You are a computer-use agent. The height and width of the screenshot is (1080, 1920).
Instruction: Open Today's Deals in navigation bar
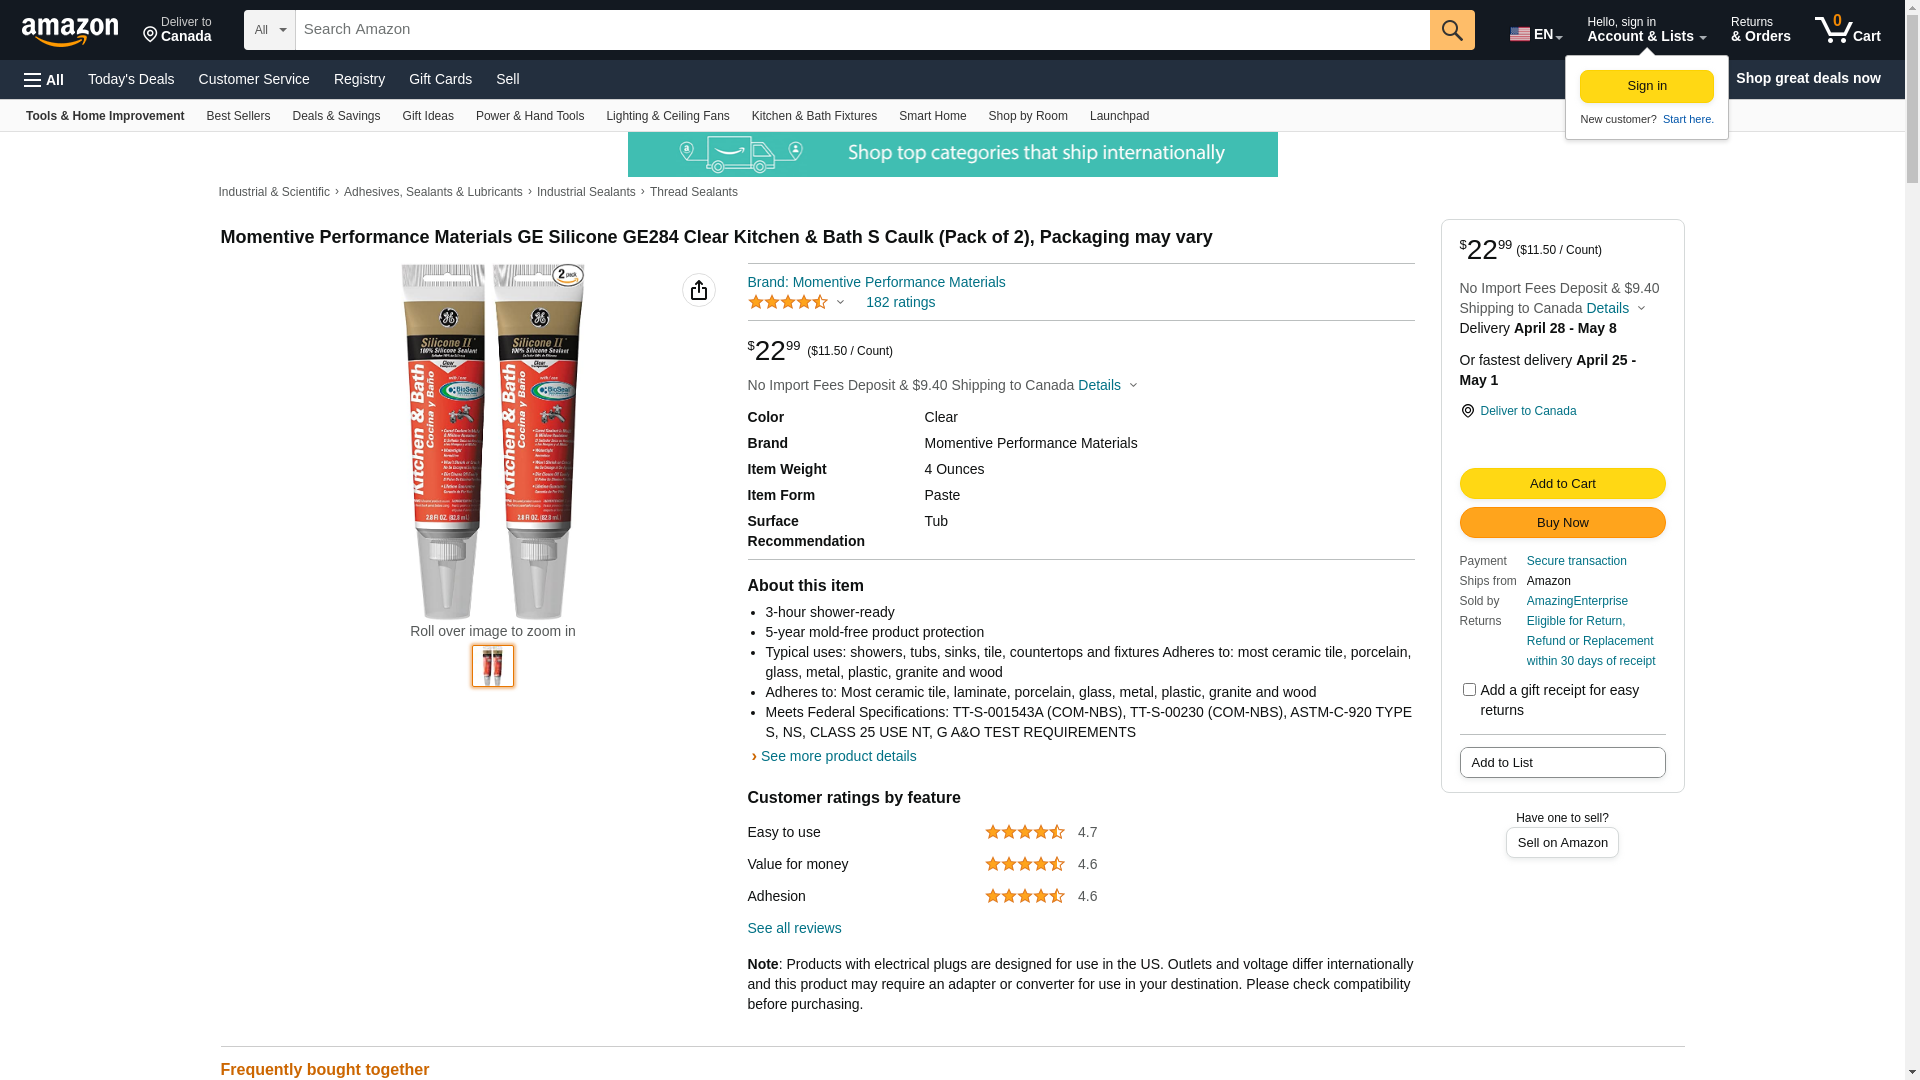click(131, 79)
